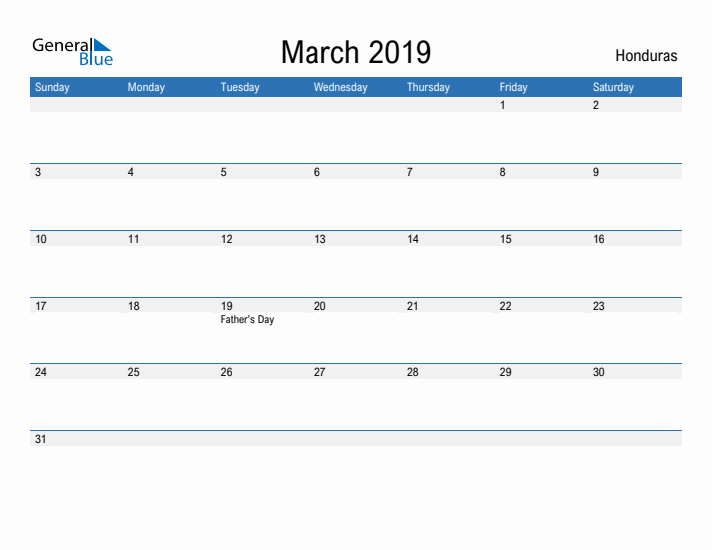The image size is (712, 550).
Task: Select date 21 on Thursday
Action: [413, 306]
